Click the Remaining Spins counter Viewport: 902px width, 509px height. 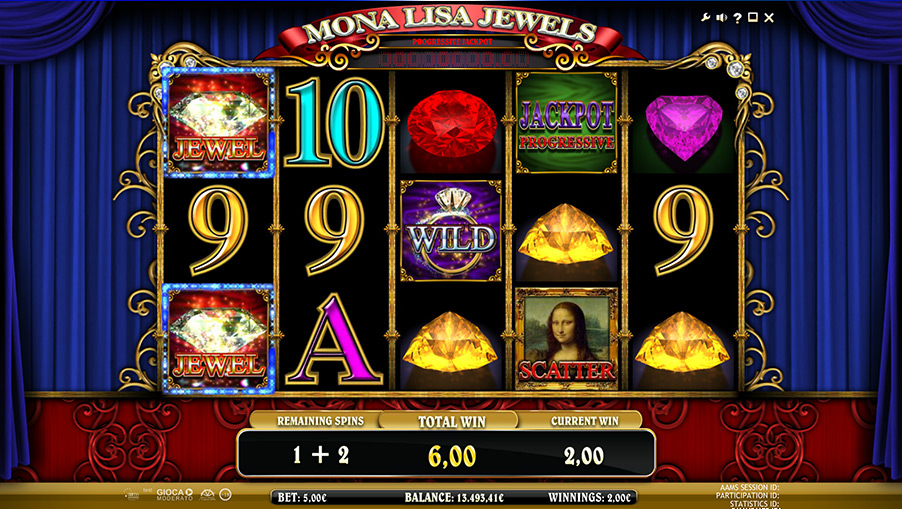point(320,456)
